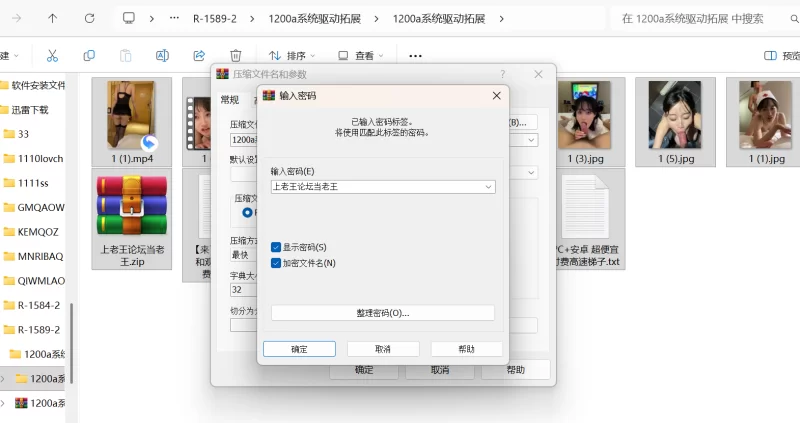
Task: Click the Share icon in the toolbar
Action: [x=199, y=56]
